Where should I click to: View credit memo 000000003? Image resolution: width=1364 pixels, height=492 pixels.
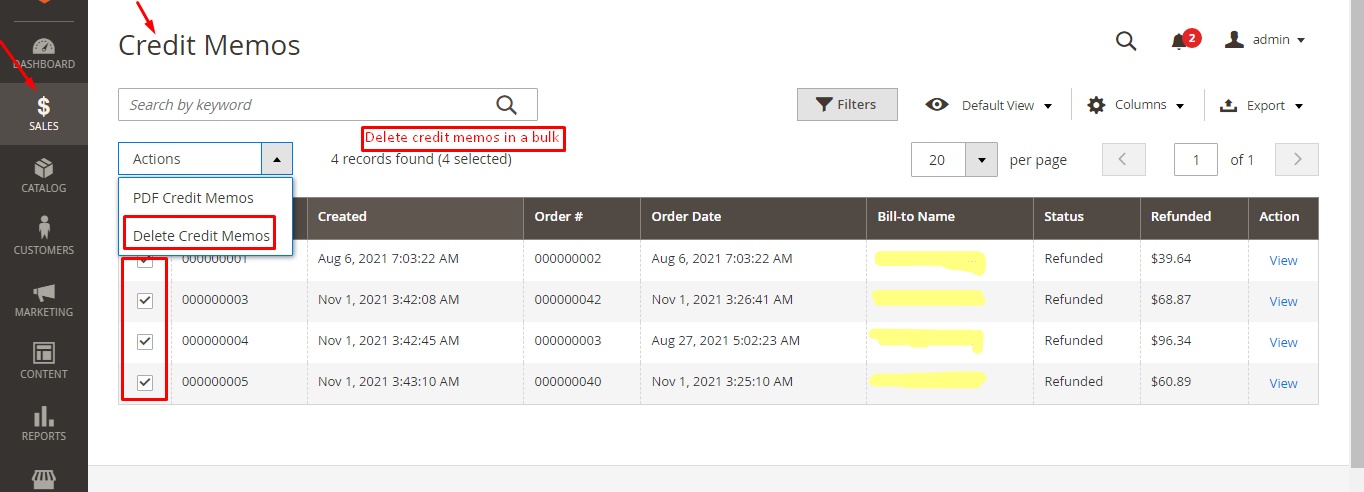point(1283,301)
